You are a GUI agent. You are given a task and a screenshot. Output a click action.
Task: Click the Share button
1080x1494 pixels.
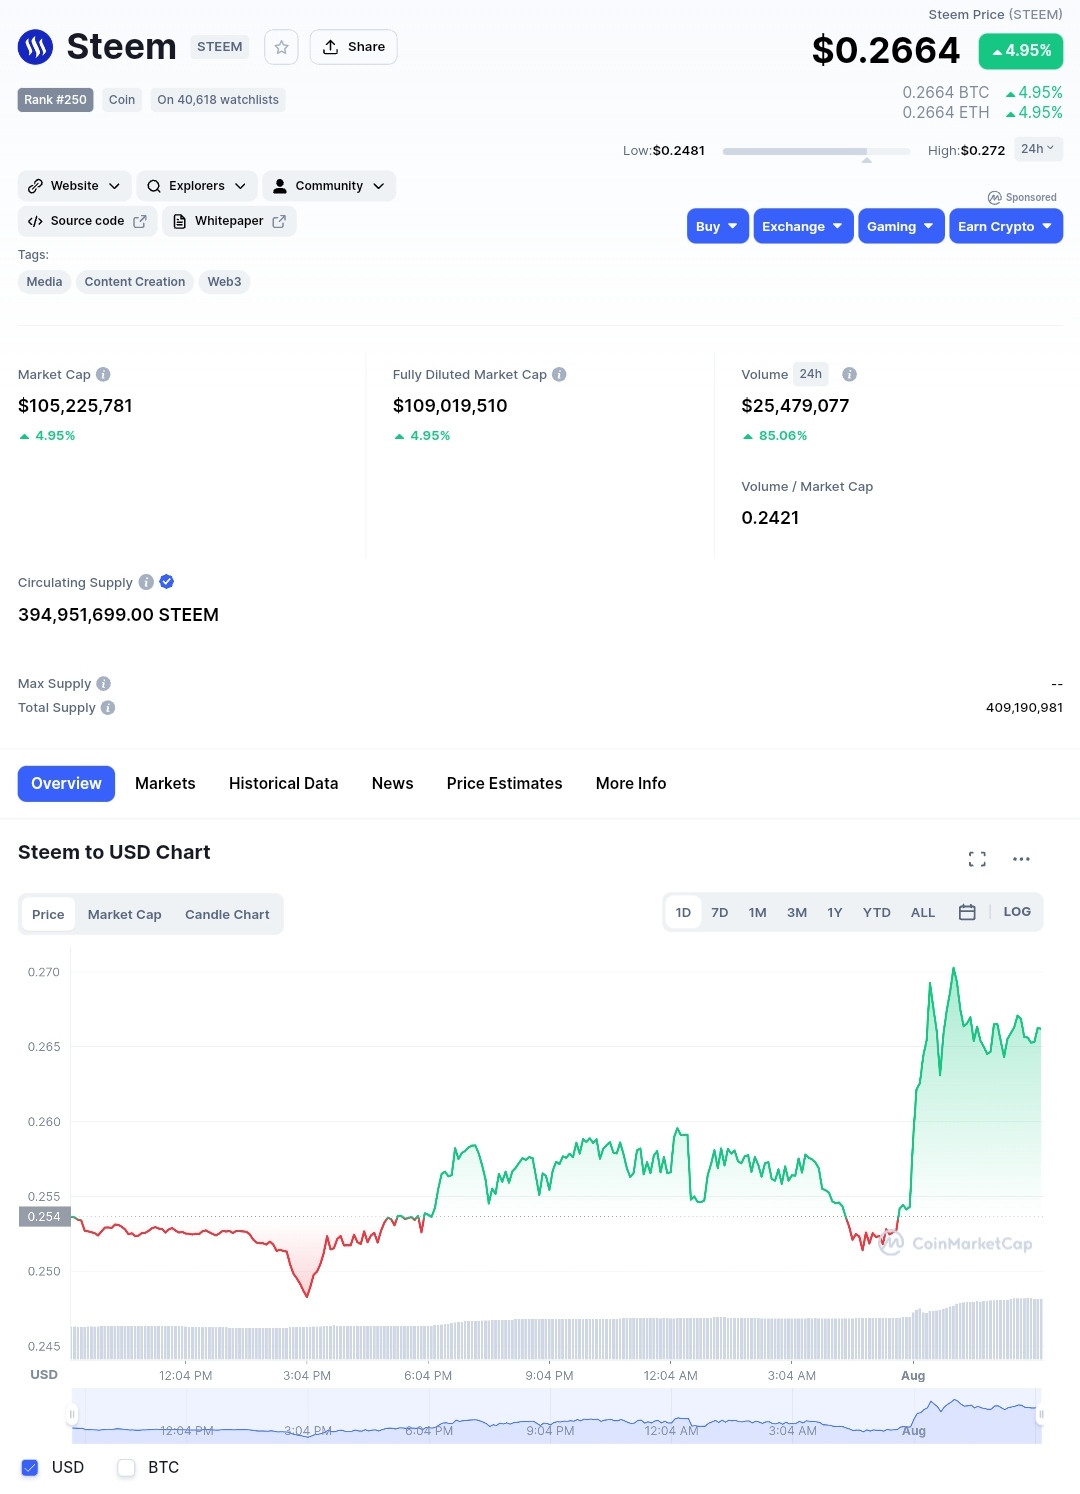pyautogui.click(x=353, y=47)
